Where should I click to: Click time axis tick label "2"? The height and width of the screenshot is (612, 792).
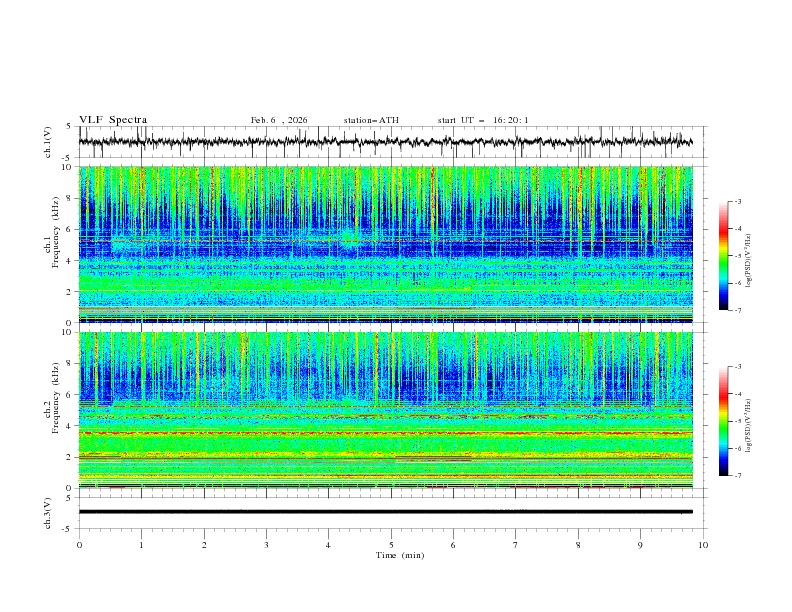(204, 545)
